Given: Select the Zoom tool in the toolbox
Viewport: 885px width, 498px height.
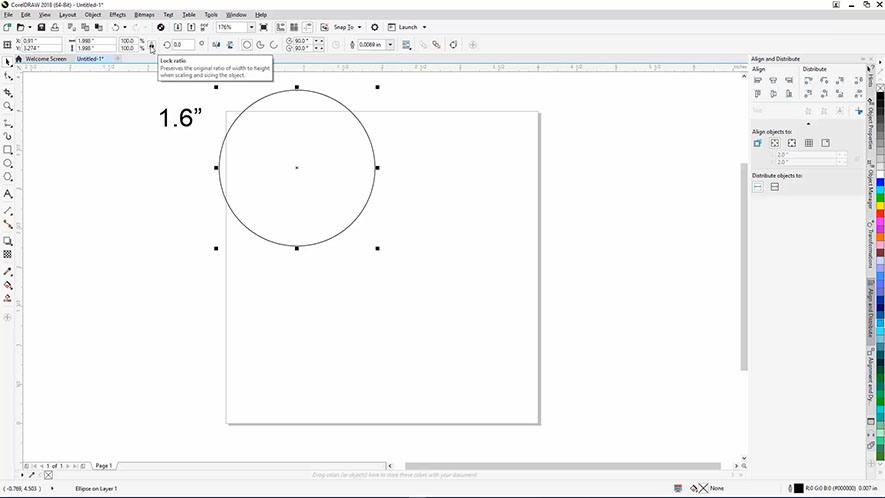Looking at the screenshot, I should coord(8,106).
